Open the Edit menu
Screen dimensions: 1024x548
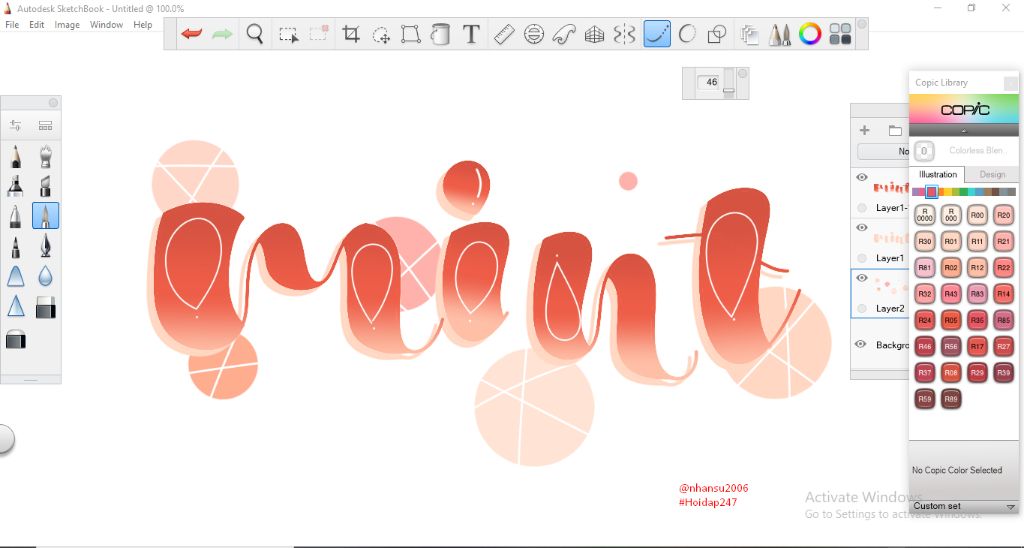[x=37, y=25]
